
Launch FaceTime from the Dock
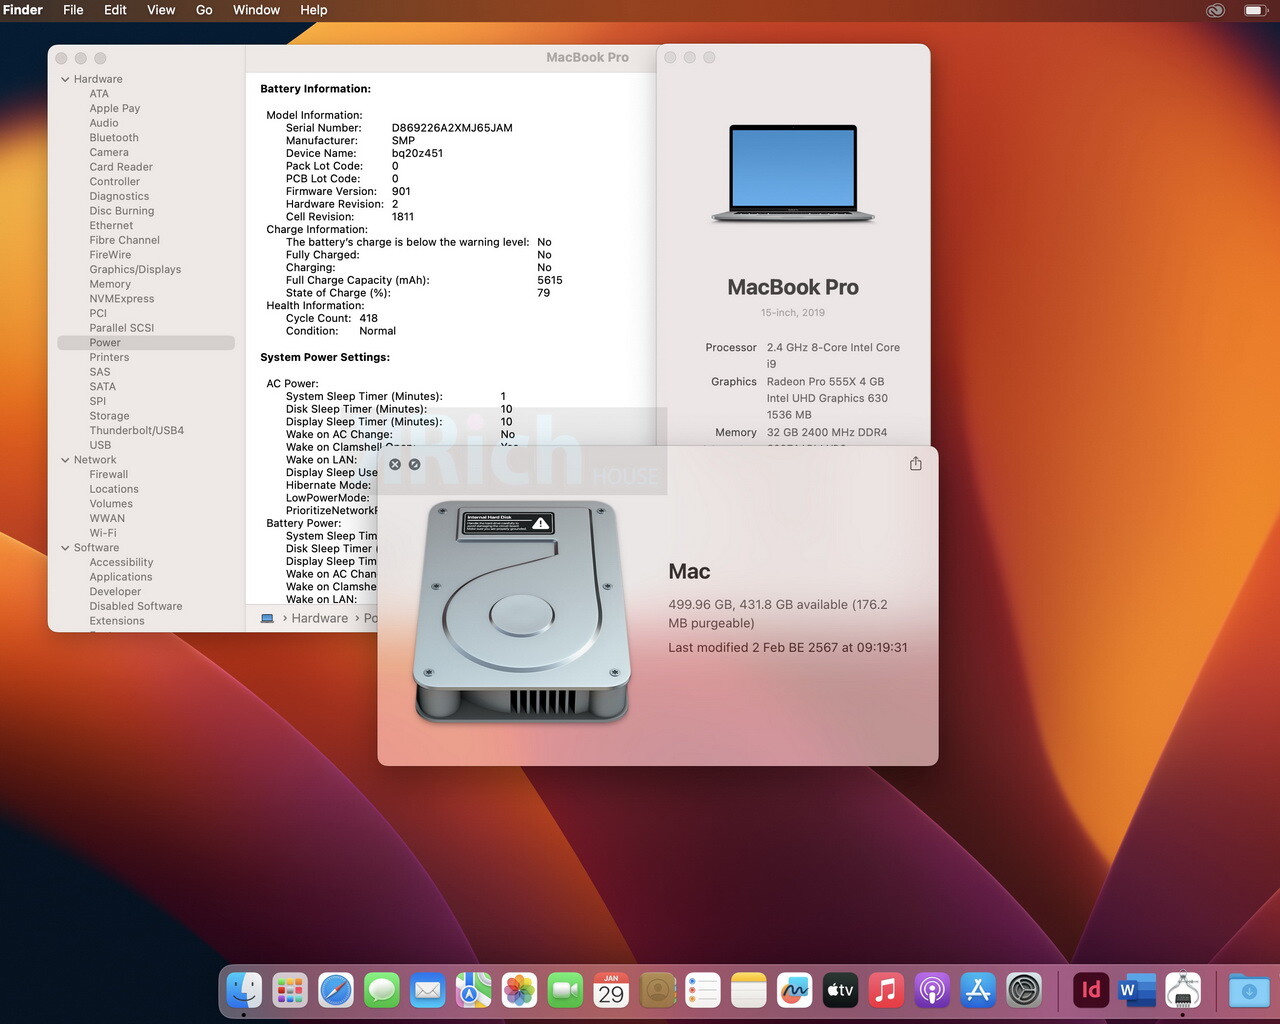(x=565, y=990)
